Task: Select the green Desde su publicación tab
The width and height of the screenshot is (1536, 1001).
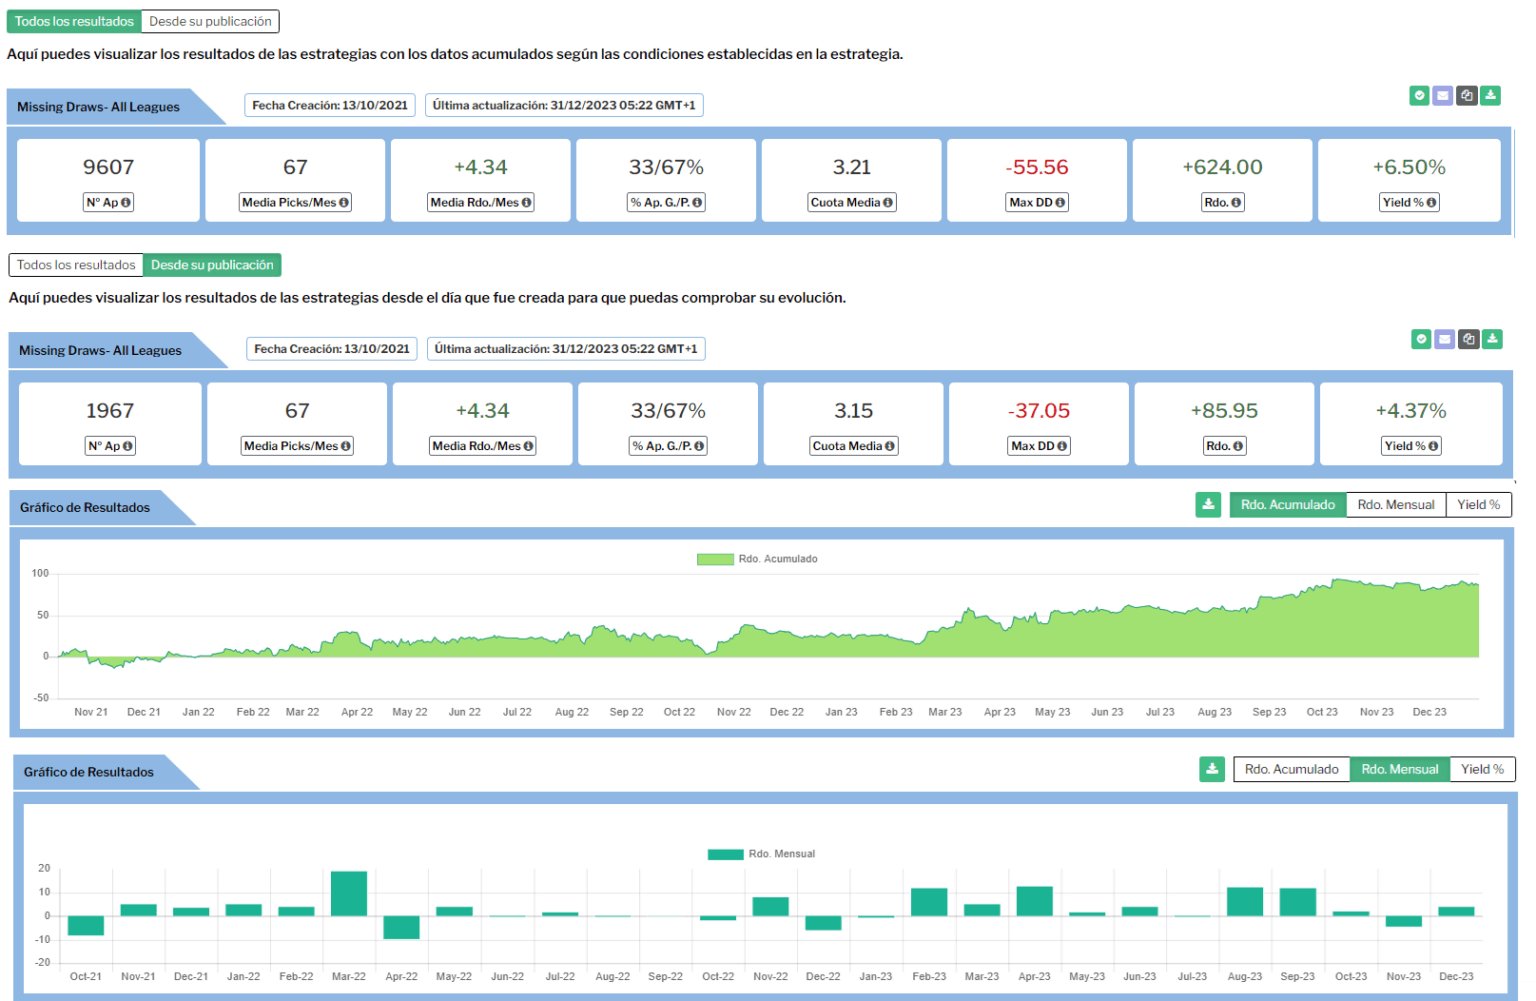Action: pyautogui.click(x=212, y=265)
